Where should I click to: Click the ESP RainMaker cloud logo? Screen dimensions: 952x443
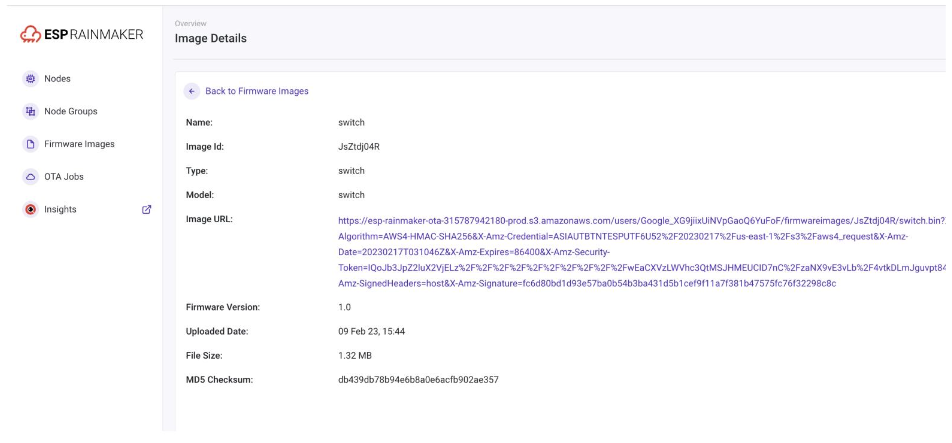tap(30, 35)
